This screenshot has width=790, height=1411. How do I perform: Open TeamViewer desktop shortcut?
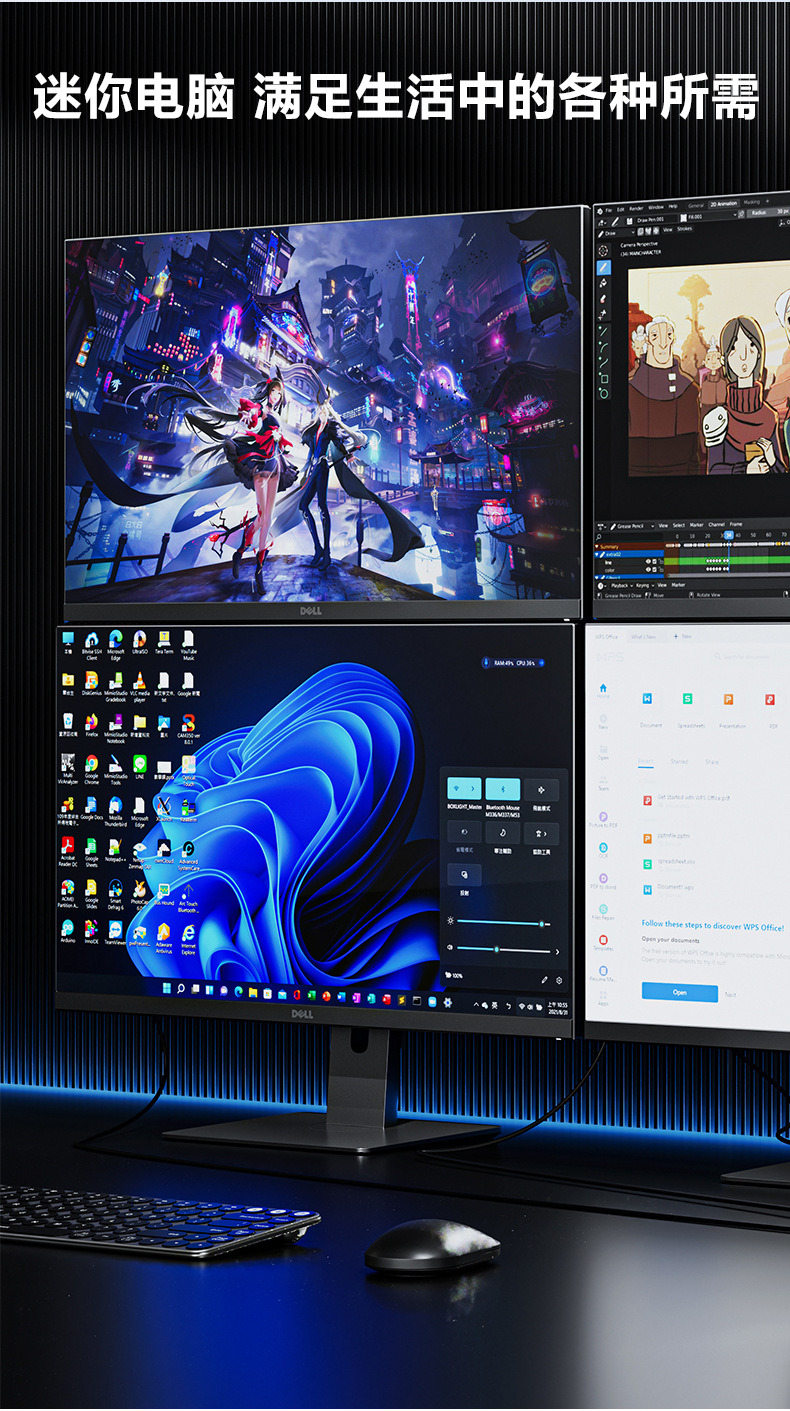[115, 930]
